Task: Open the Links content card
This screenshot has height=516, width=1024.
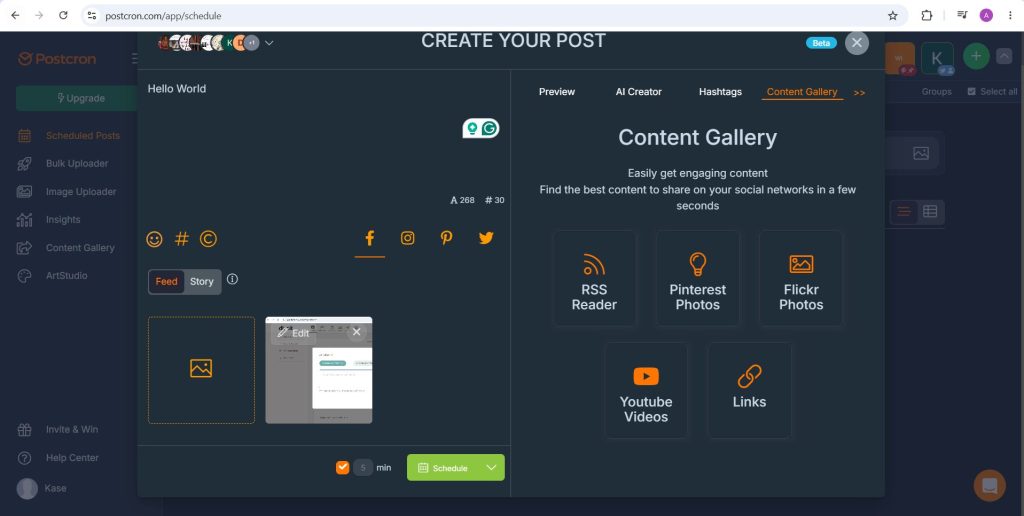Action: coord(749,391)
